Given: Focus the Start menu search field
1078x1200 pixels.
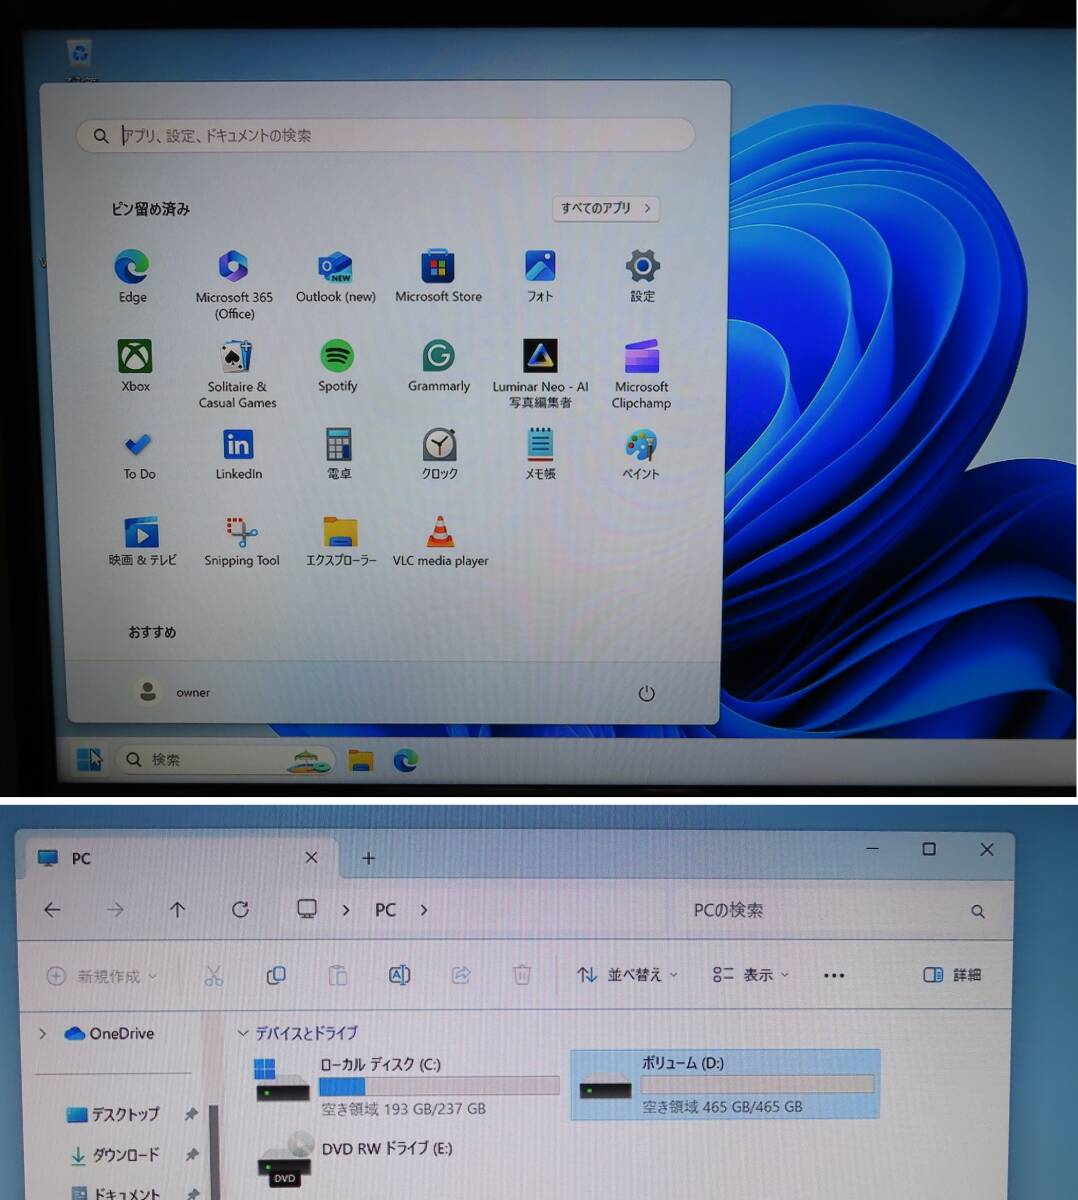Looking at the screenshot, I should click(x=385, y=135).
